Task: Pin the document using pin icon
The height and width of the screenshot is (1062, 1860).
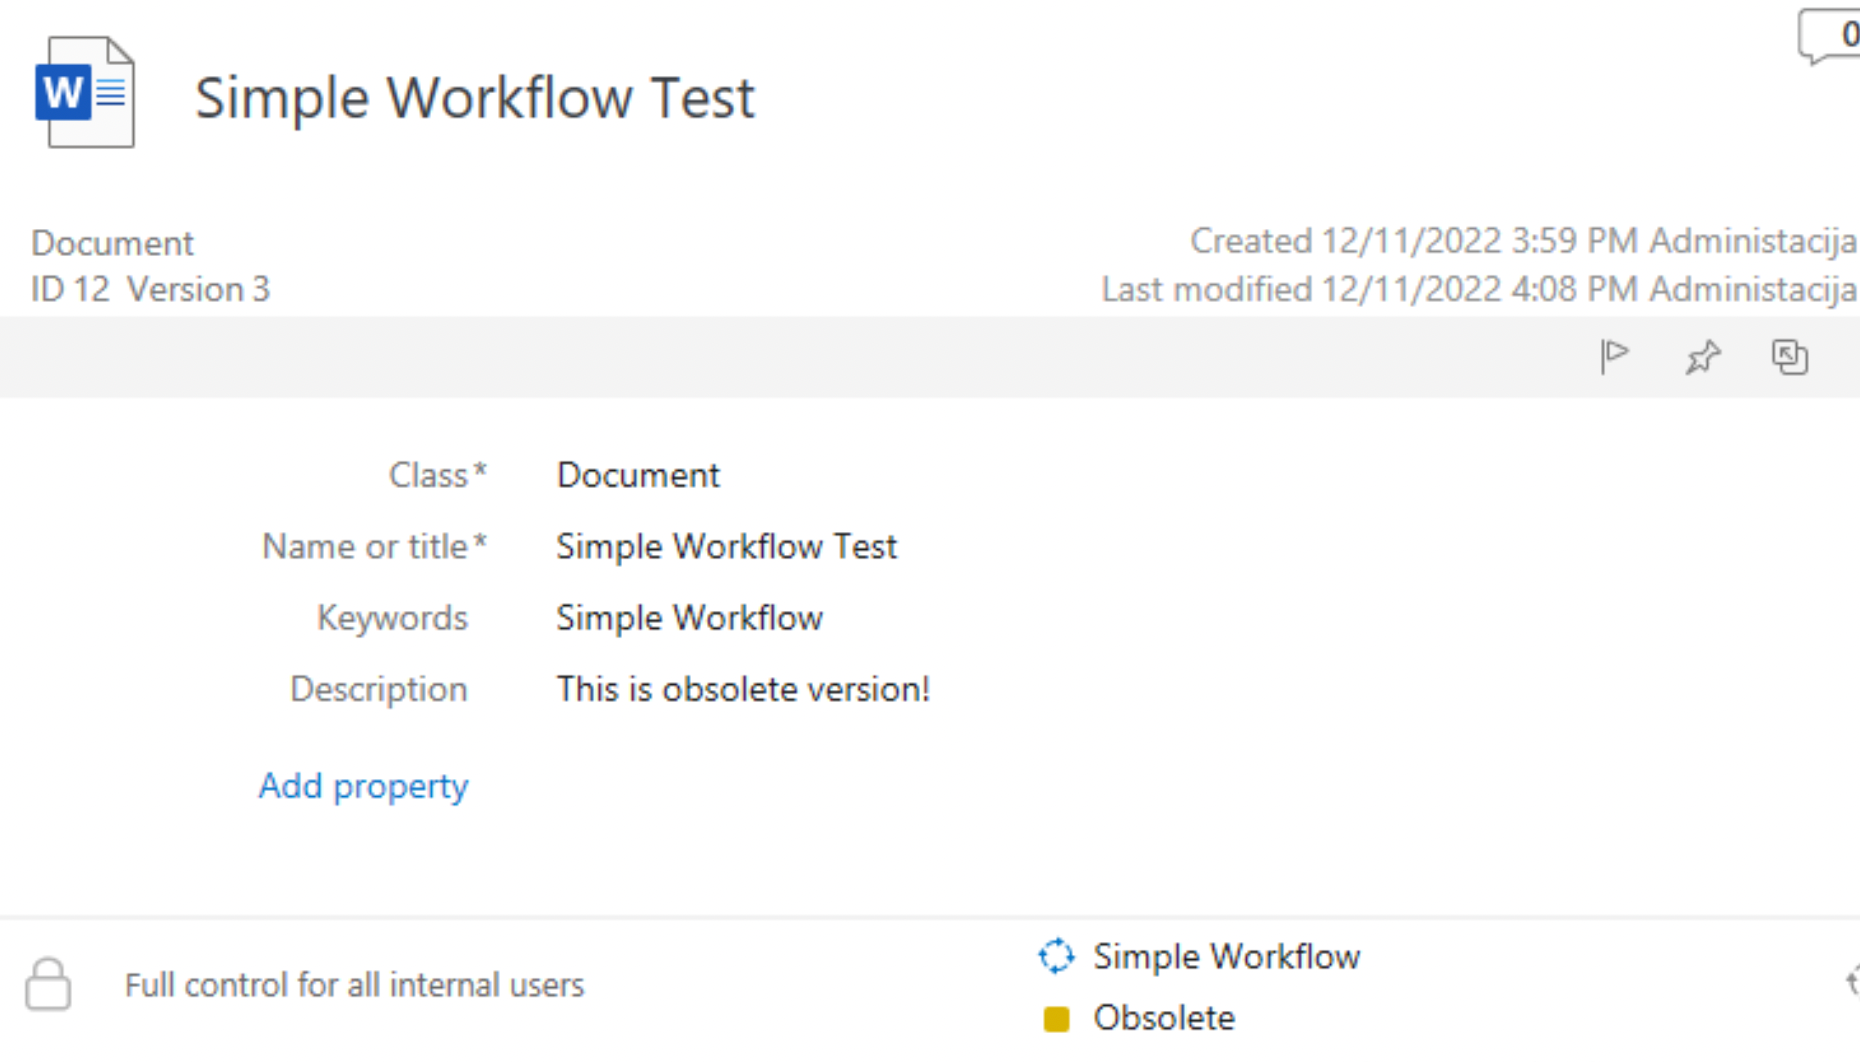Action: coord(1702,357)
